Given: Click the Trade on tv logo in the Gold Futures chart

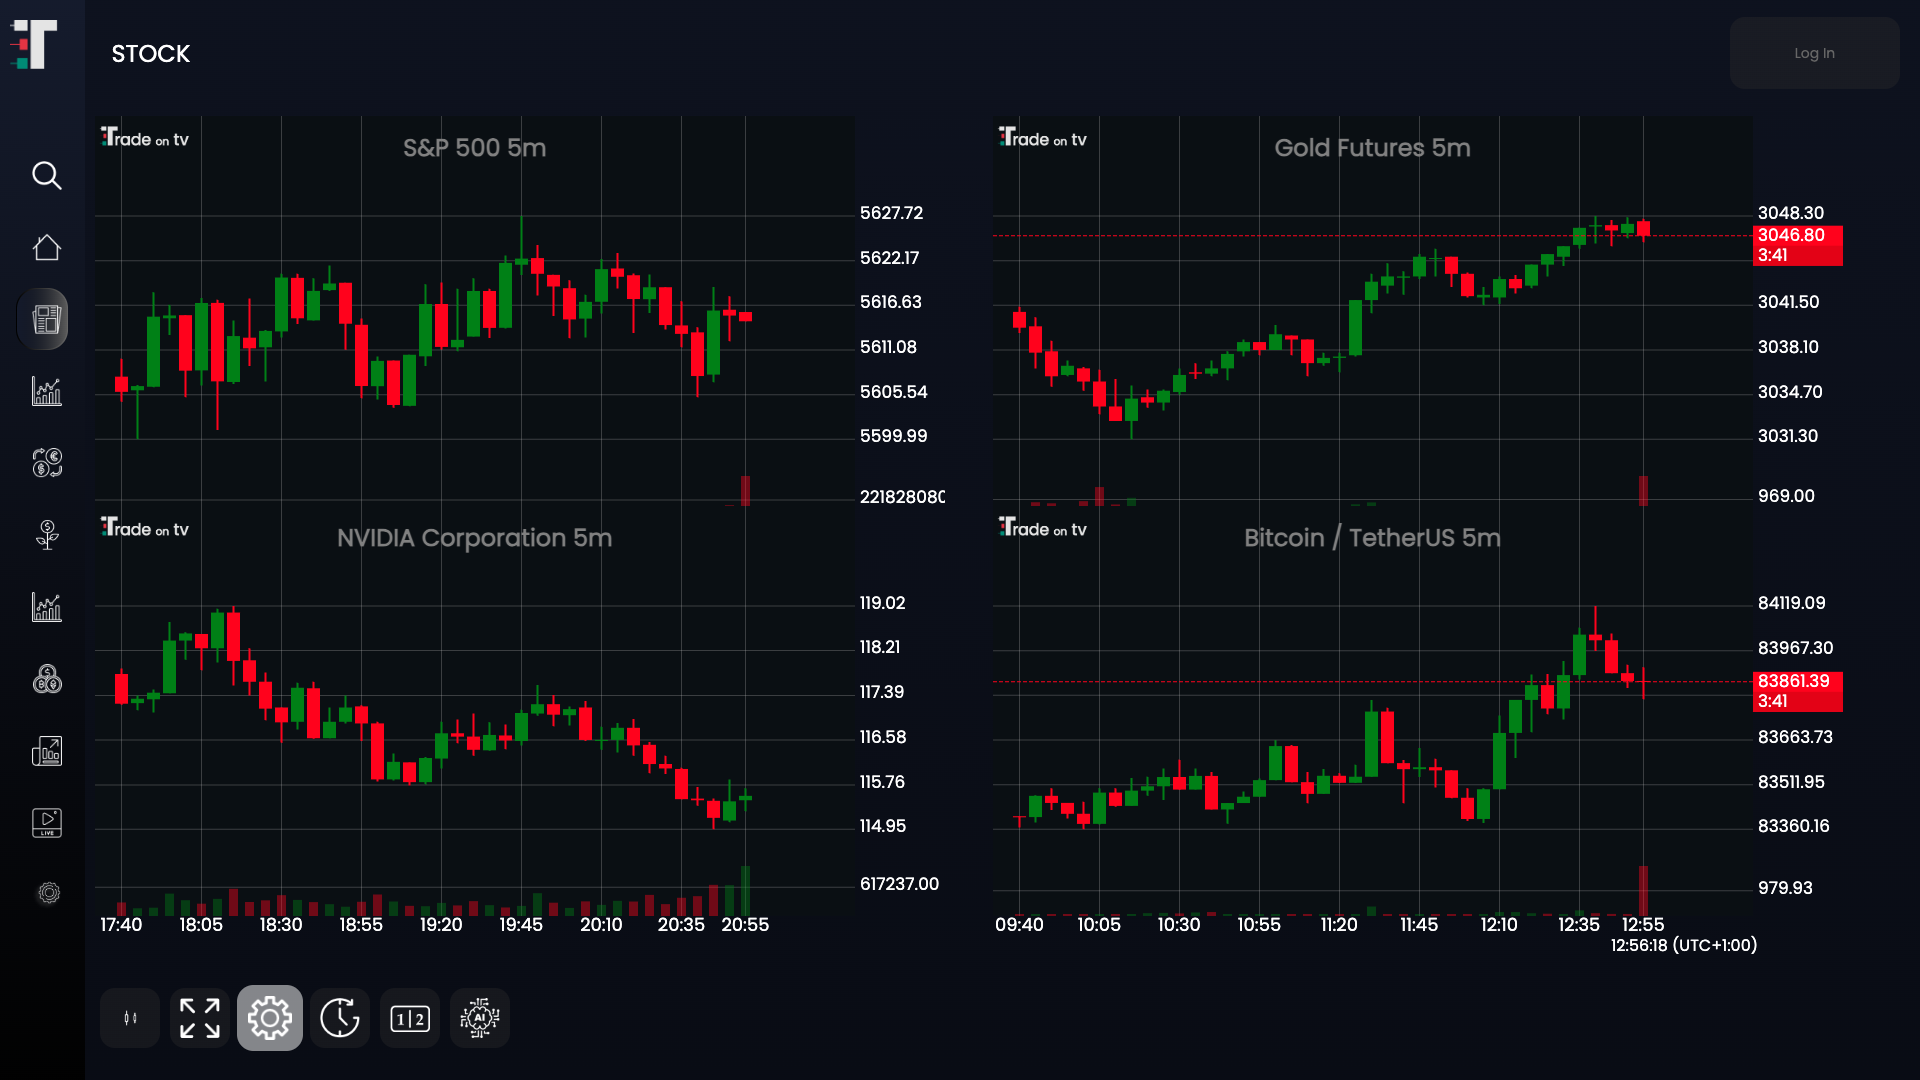Looking at the screenshot, I should 1042,138.
